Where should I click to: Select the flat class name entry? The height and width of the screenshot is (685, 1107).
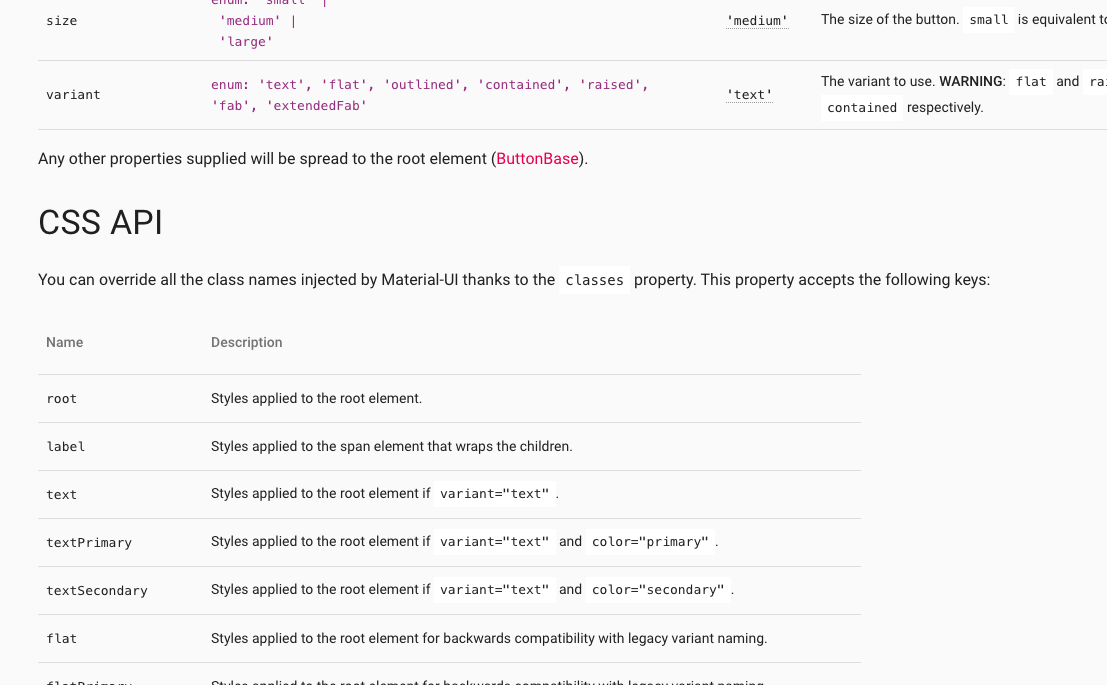(61, 638)
